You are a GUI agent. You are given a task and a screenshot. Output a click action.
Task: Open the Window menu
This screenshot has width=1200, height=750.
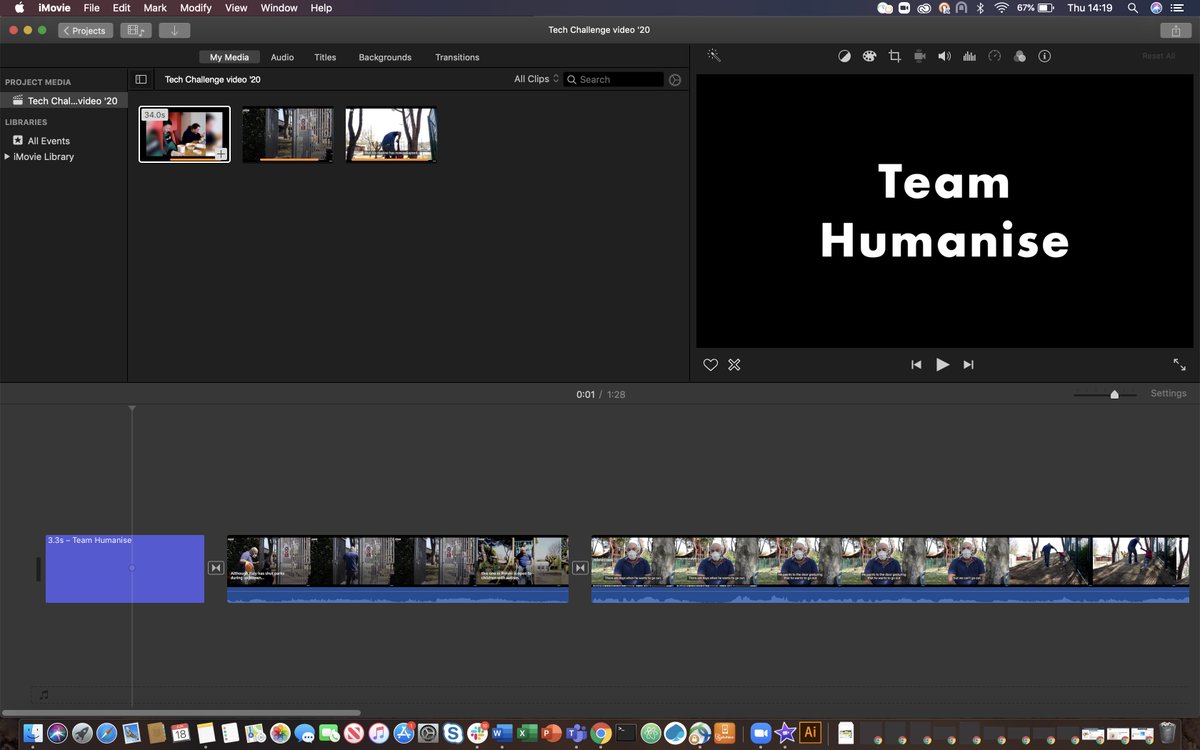pyautogui.click(x=279, y=7)
